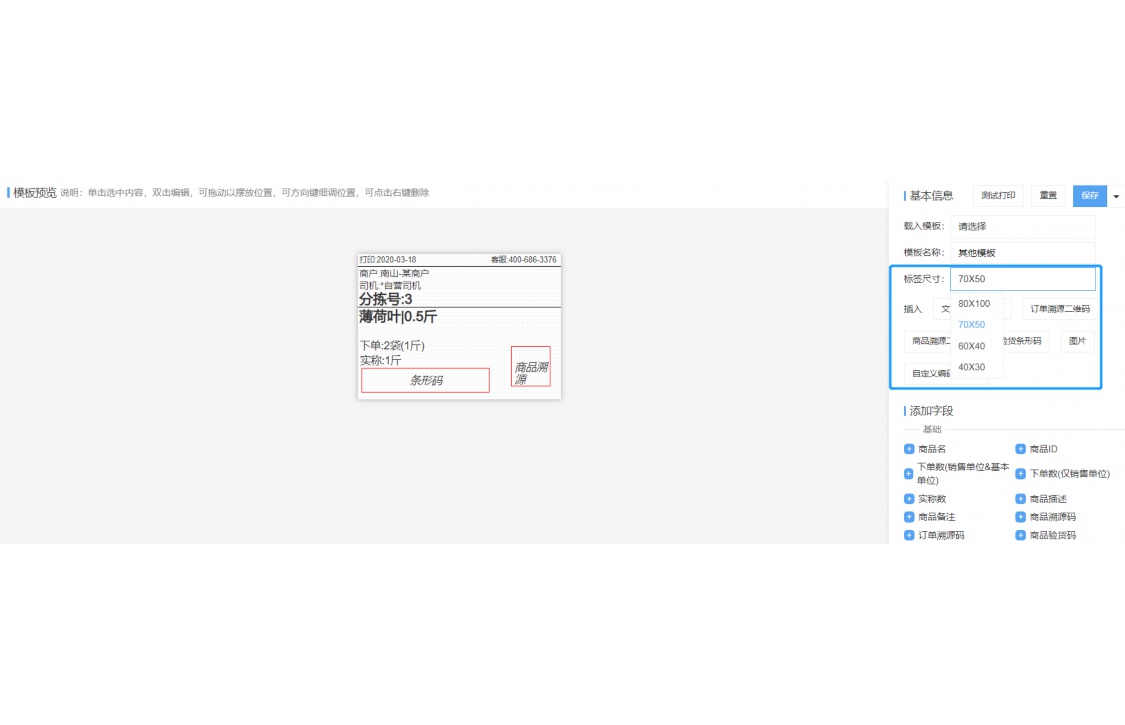
Task: Click the plus icon beside 商品名
Action: 909,449
